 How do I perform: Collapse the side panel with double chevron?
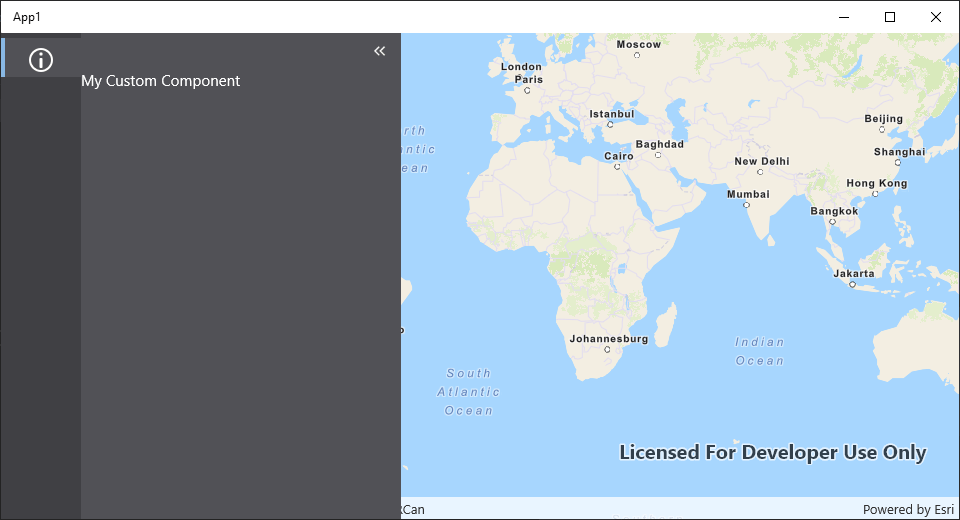coord(380,51)
